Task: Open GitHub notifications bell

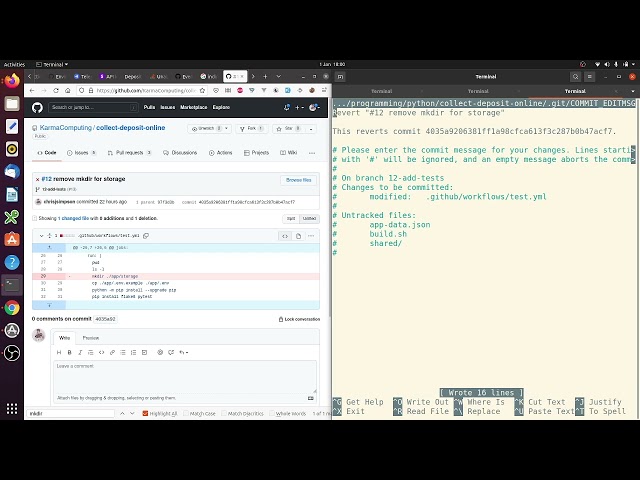Action: coord(287,107)
